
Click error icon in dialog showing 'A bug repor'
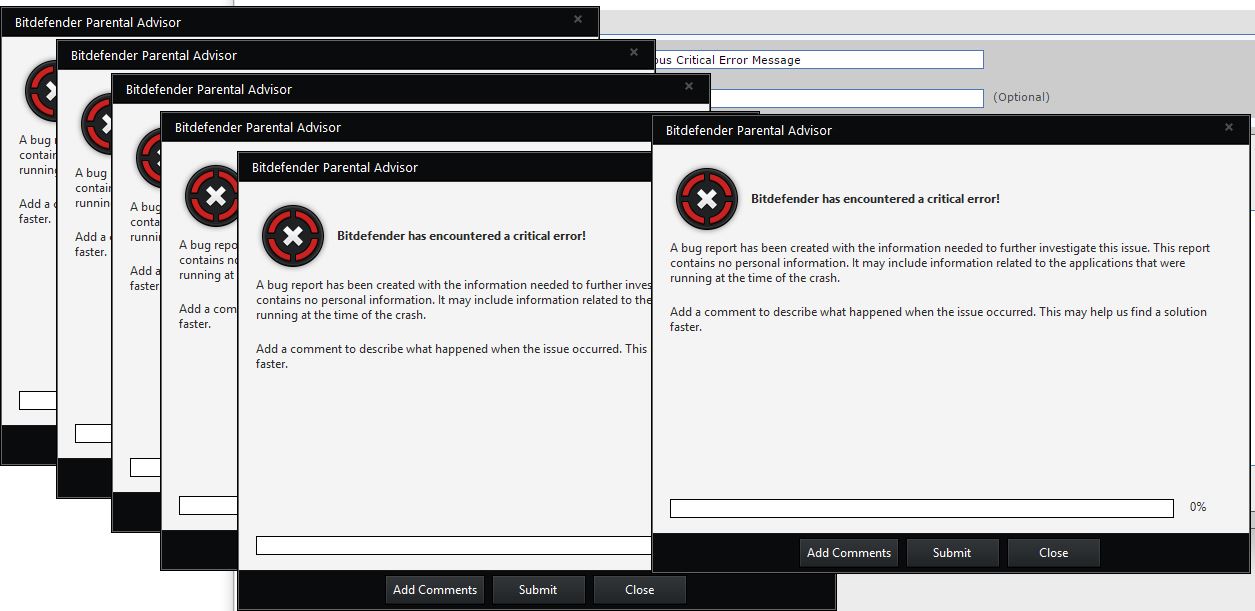(211, 196)
